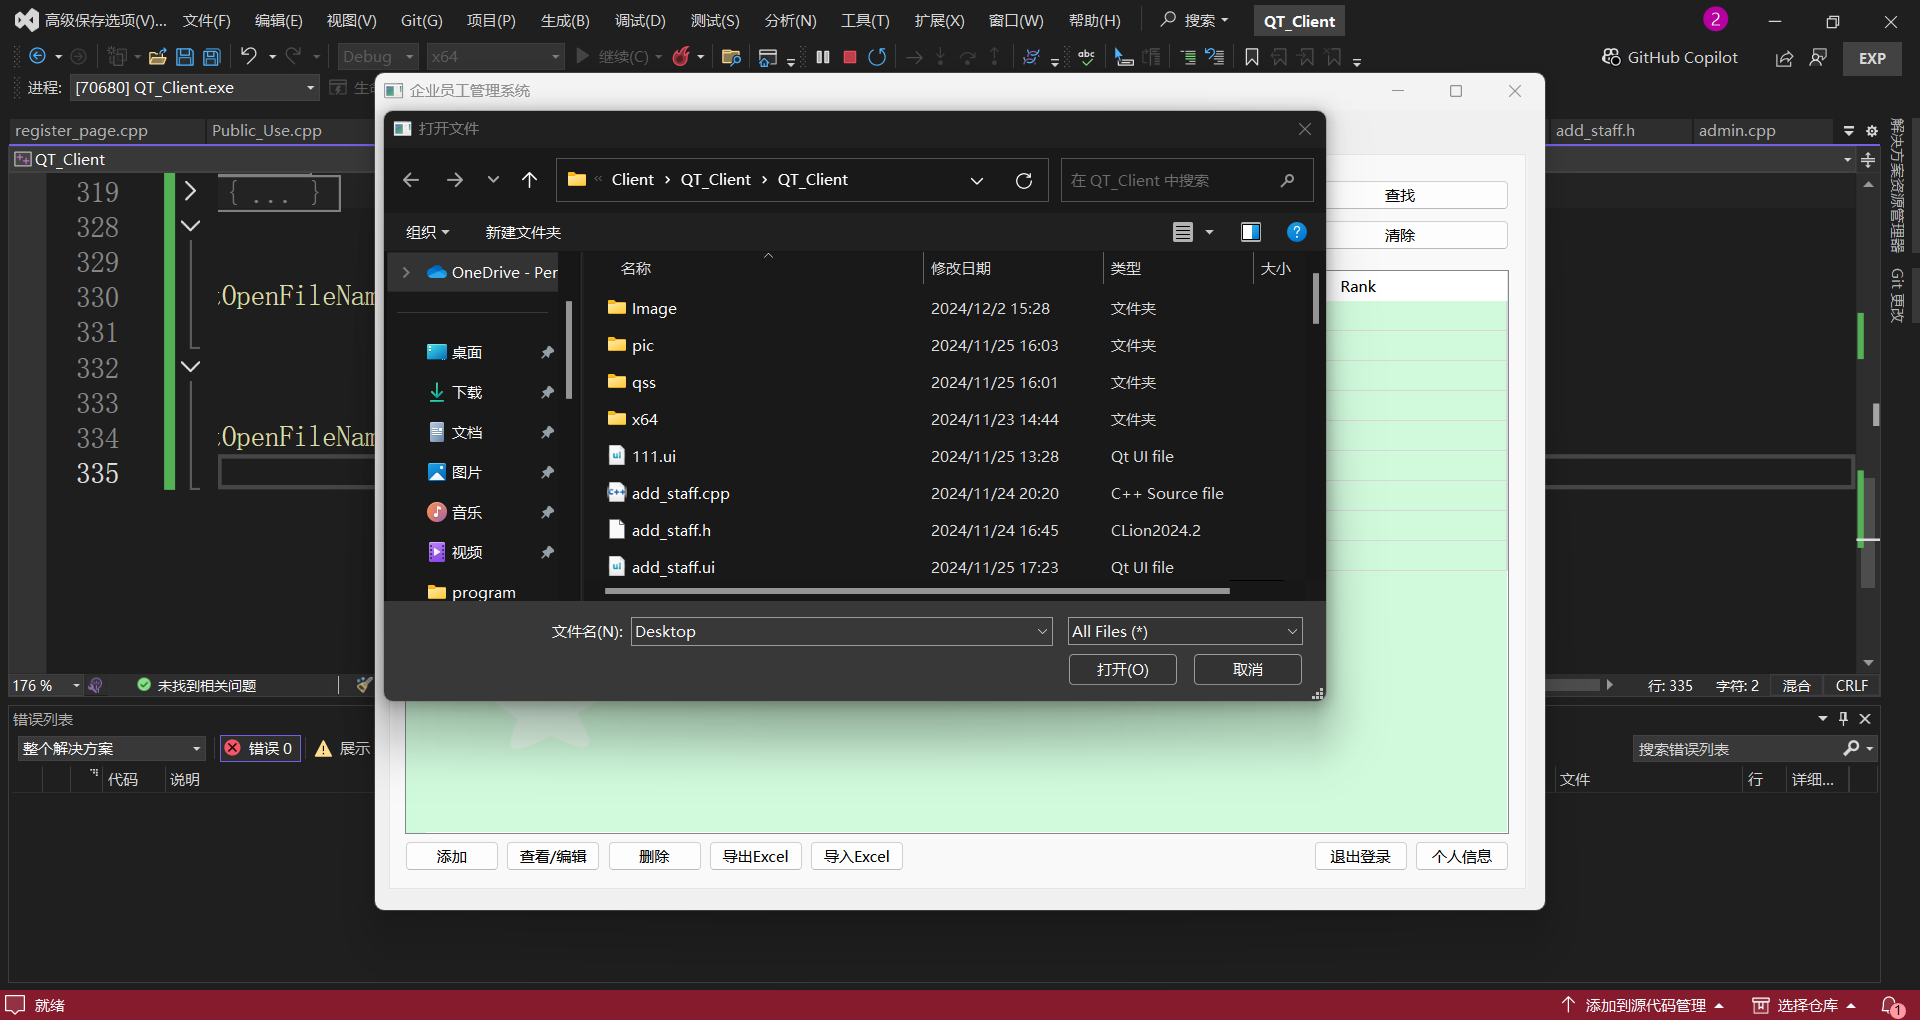
Task: Switch to the admin.cpp tab
Action: tap(1737, 130)
